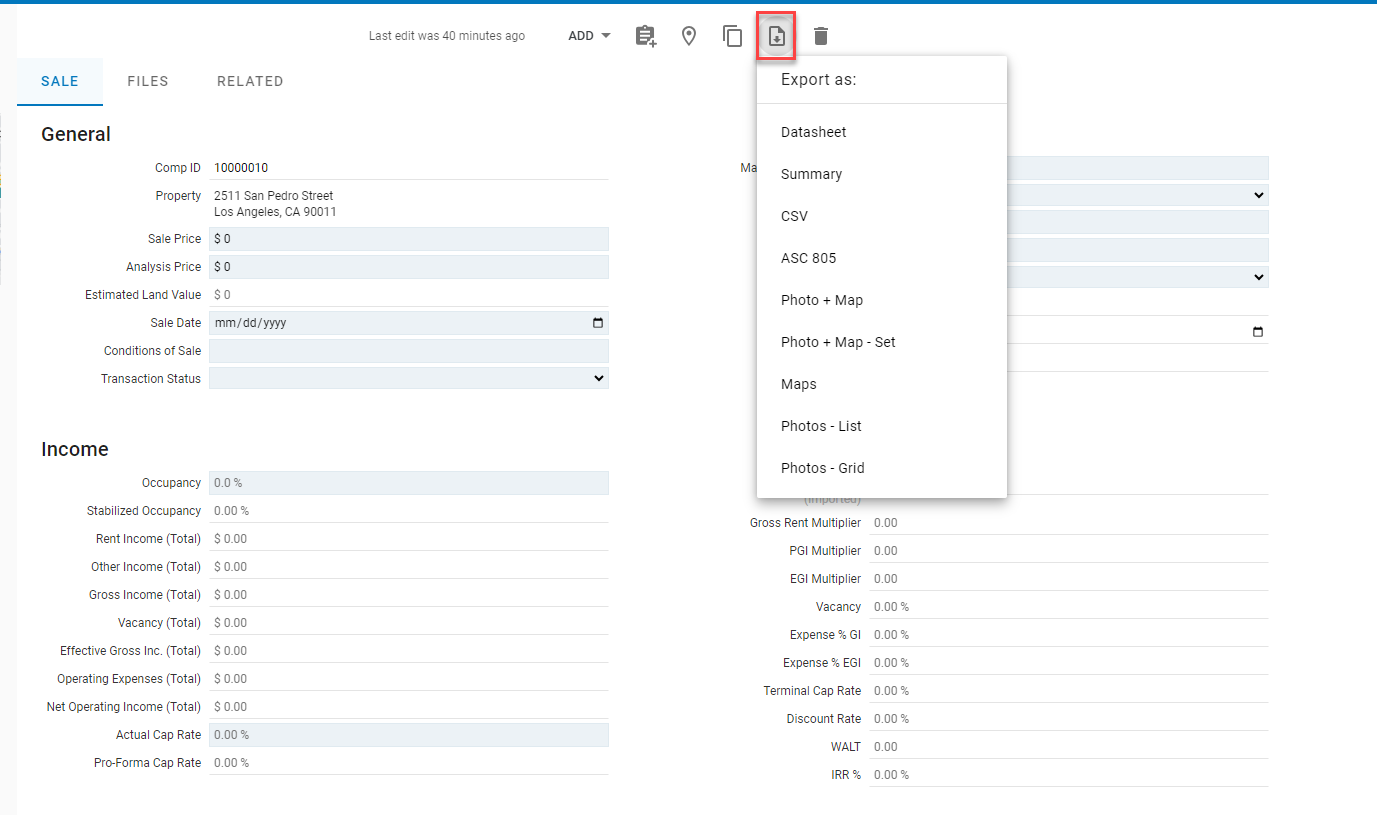Image resolution: width=1377 pixels, height=815 pixels.
Task: Click the Pro-Forma Cap Rate value
Action: (231, 763)
